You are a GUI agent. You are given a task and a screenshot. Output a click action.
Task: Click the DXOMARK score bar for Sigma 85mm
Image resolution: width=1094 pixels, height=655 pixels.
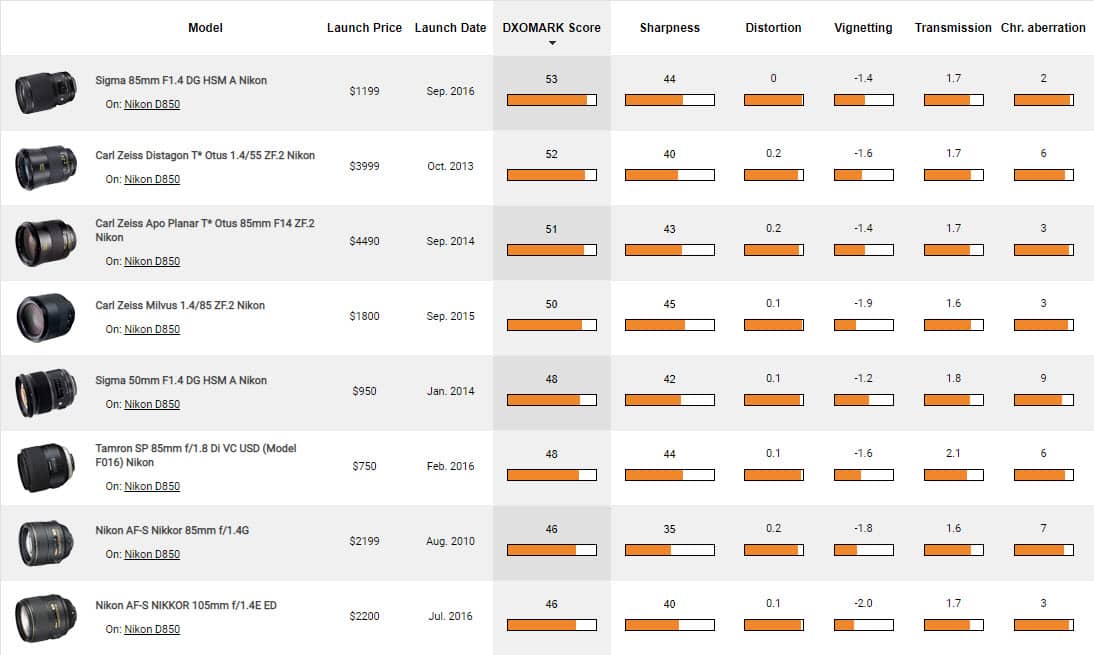coord(552,99)
